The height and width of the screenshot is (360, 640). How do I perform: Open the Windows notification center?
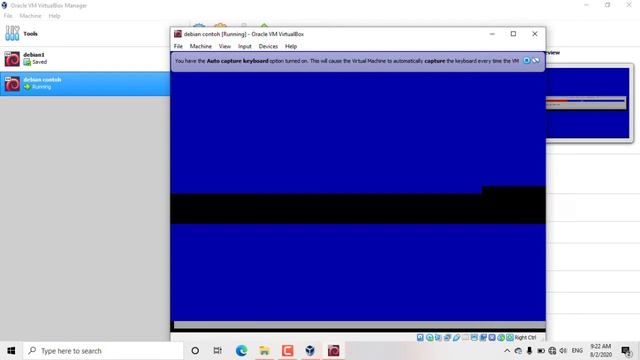point(626,351)
